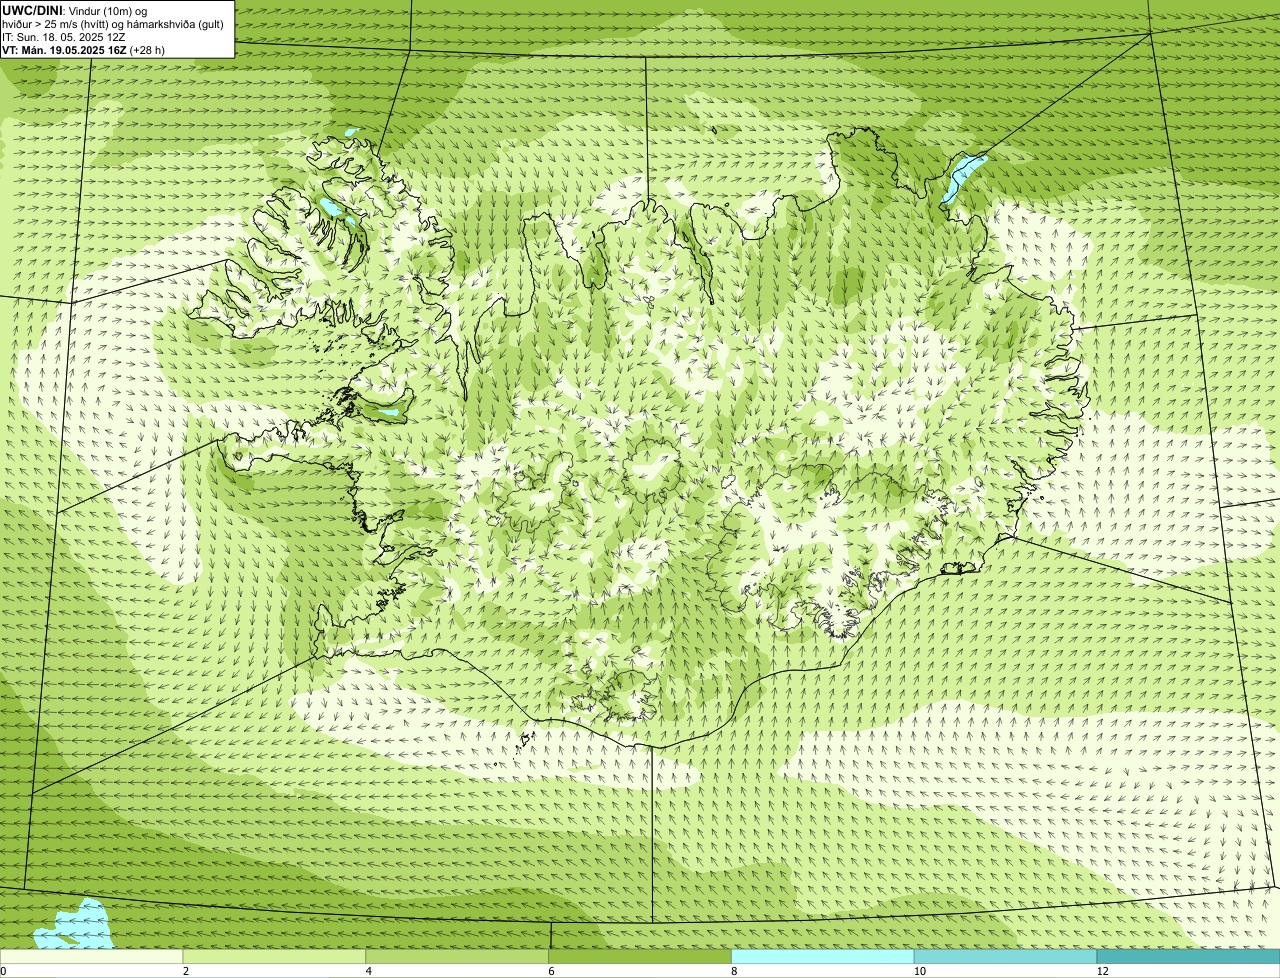
Task: Select the above-12 m/s teal colorbar segment
Action: coord(1188,957)
